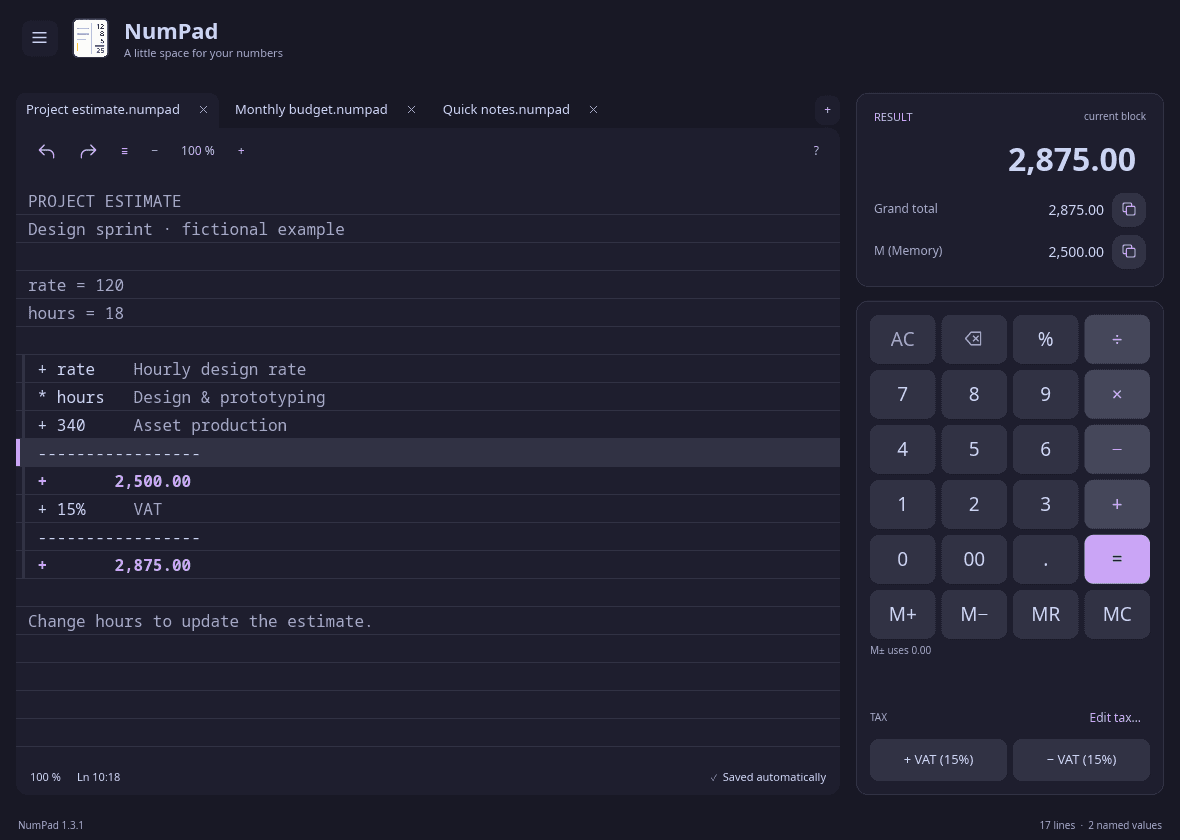Tap the divide operator key

tap(1117, 339)
